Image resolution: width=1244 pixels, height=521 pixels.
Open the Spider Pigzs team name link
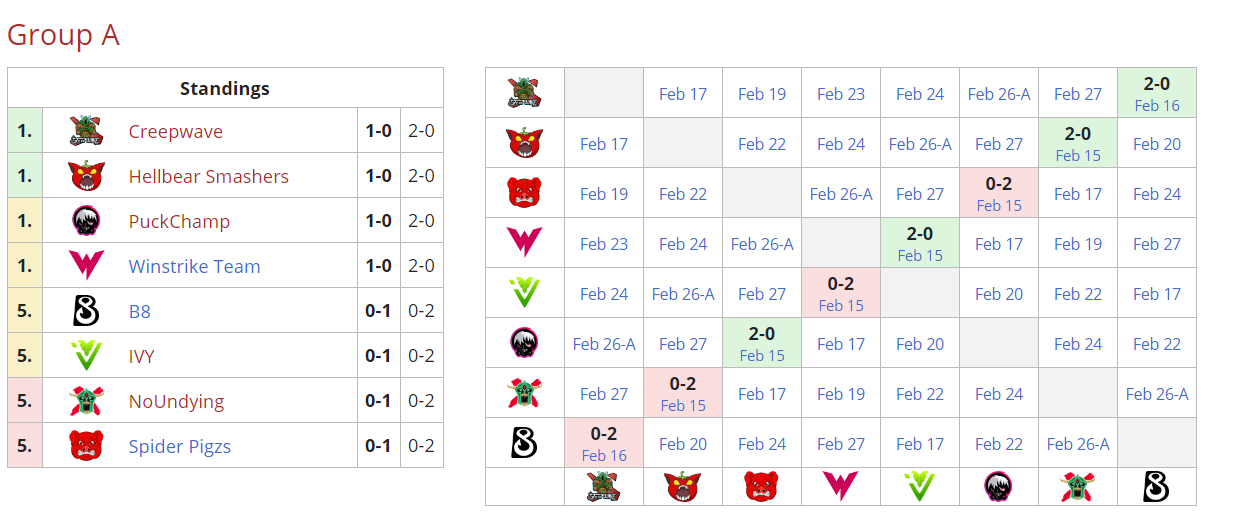pos(179,447)
